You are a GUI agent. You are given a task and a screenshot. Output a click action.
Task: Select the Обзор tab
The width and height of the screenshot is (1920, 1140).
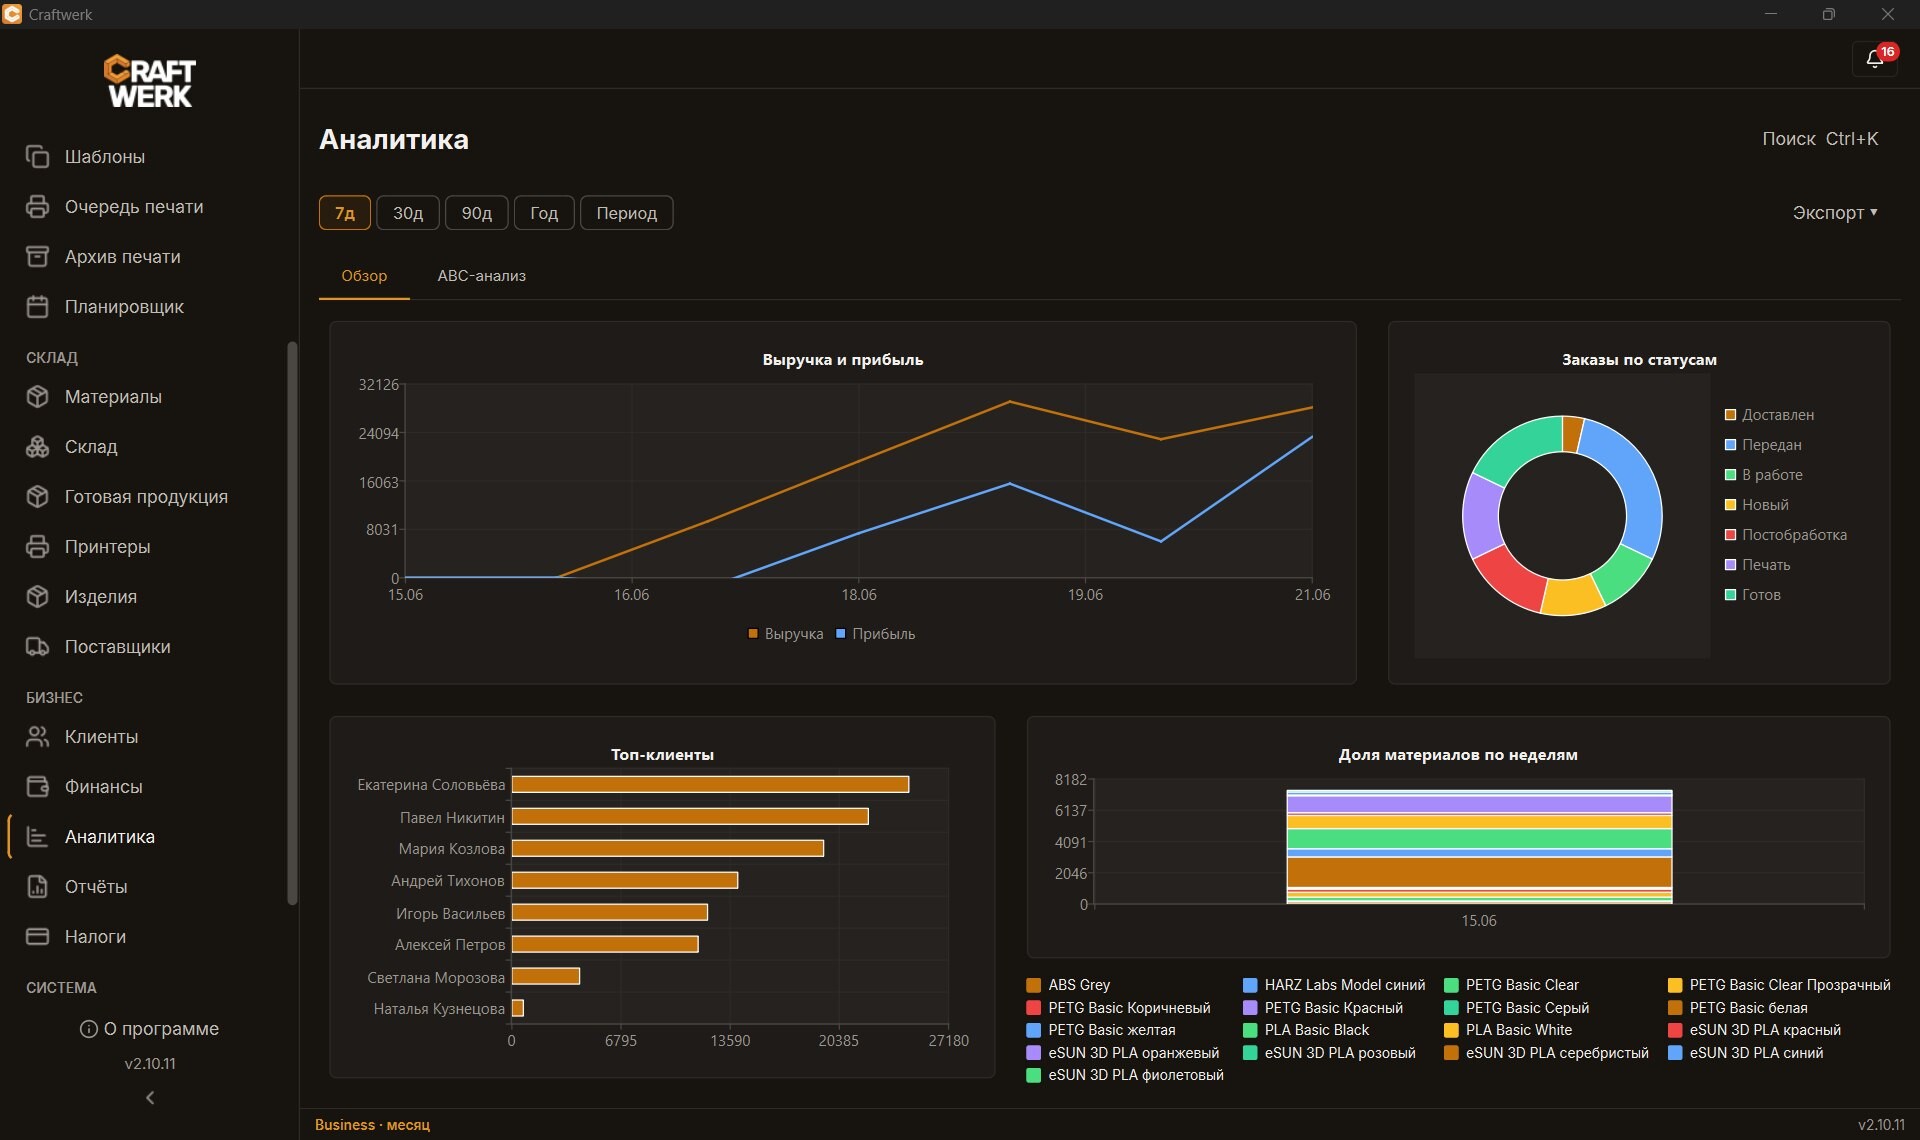[364, 276]
